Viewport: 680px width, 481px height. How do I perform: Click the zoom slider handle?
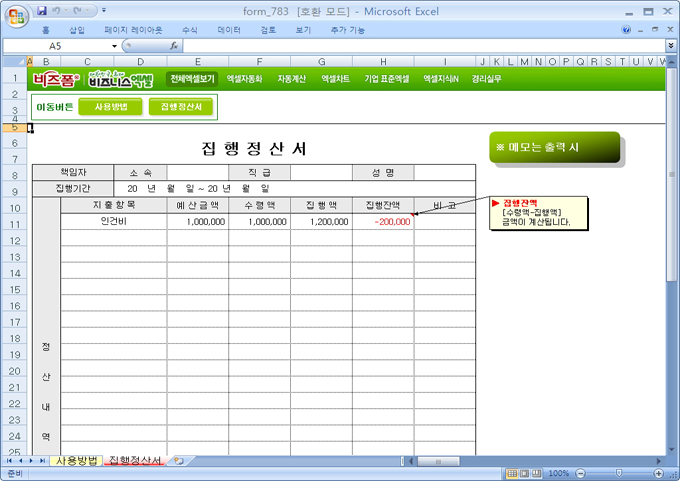[617, 473]
